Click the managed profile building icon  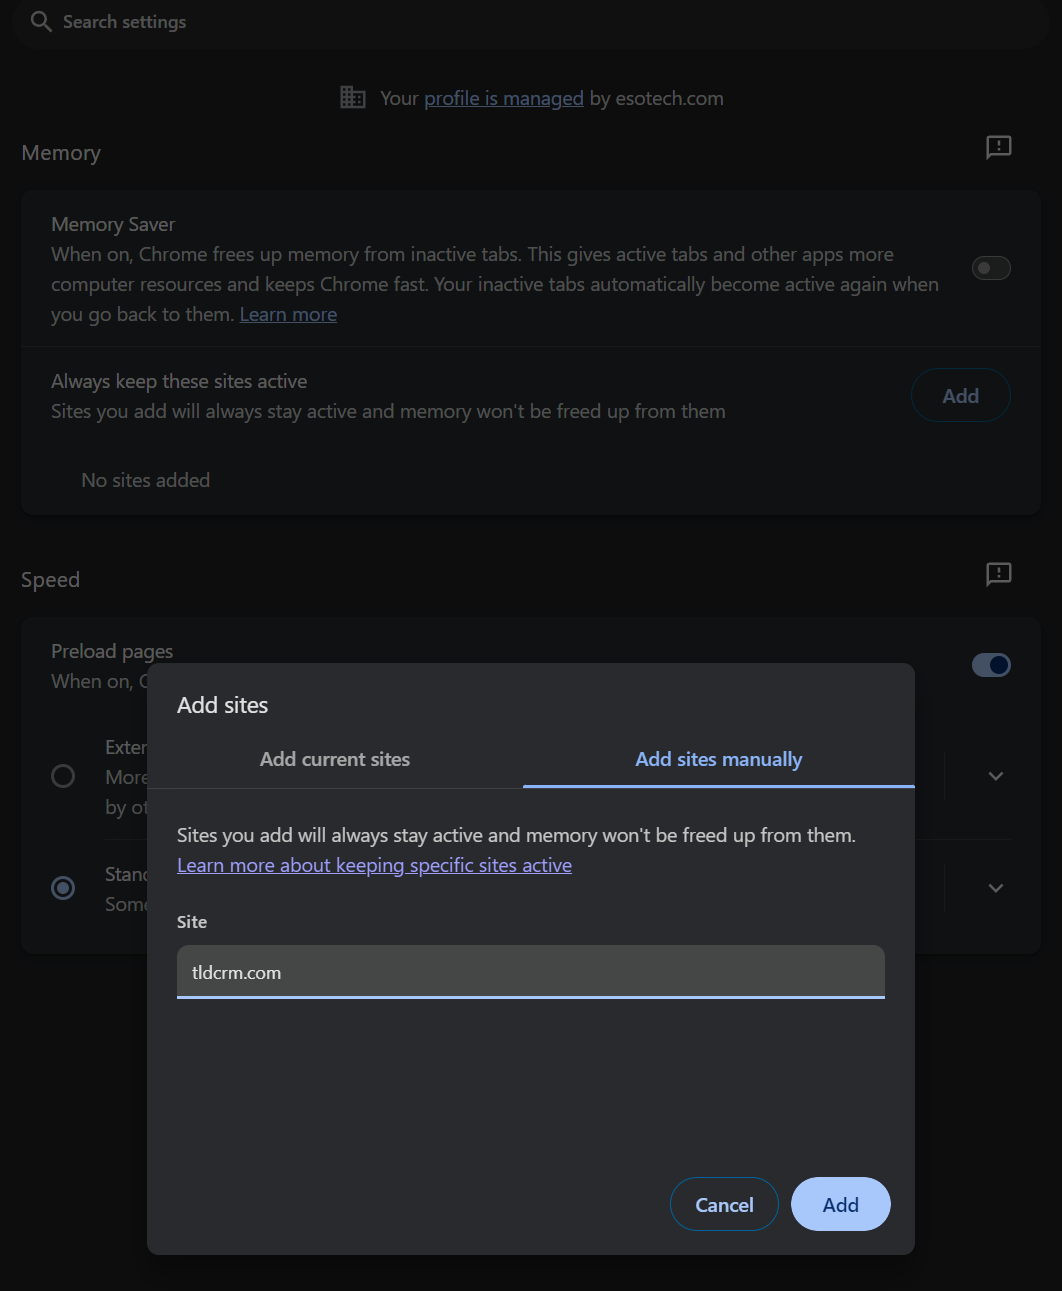tap(353, 97)
